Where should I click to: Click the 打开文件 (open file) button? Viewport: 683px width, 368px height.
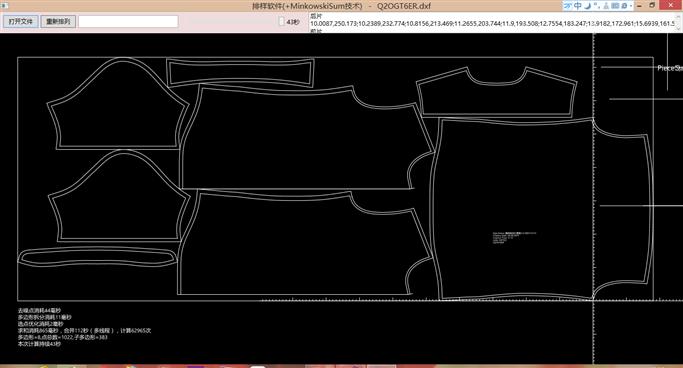pyautogui.click(x=20, y=21)
